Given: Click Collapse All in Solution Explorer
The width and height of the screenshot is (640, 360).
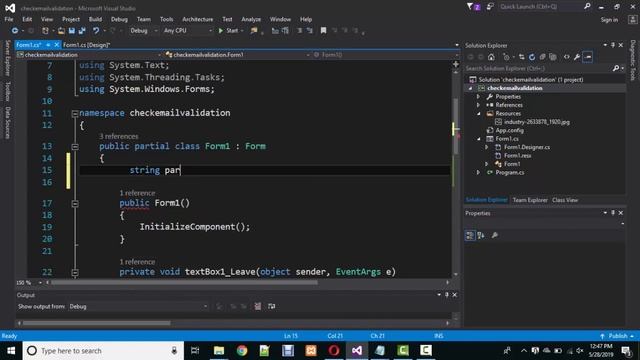Looking at the screenshot, I should (542, 57).
